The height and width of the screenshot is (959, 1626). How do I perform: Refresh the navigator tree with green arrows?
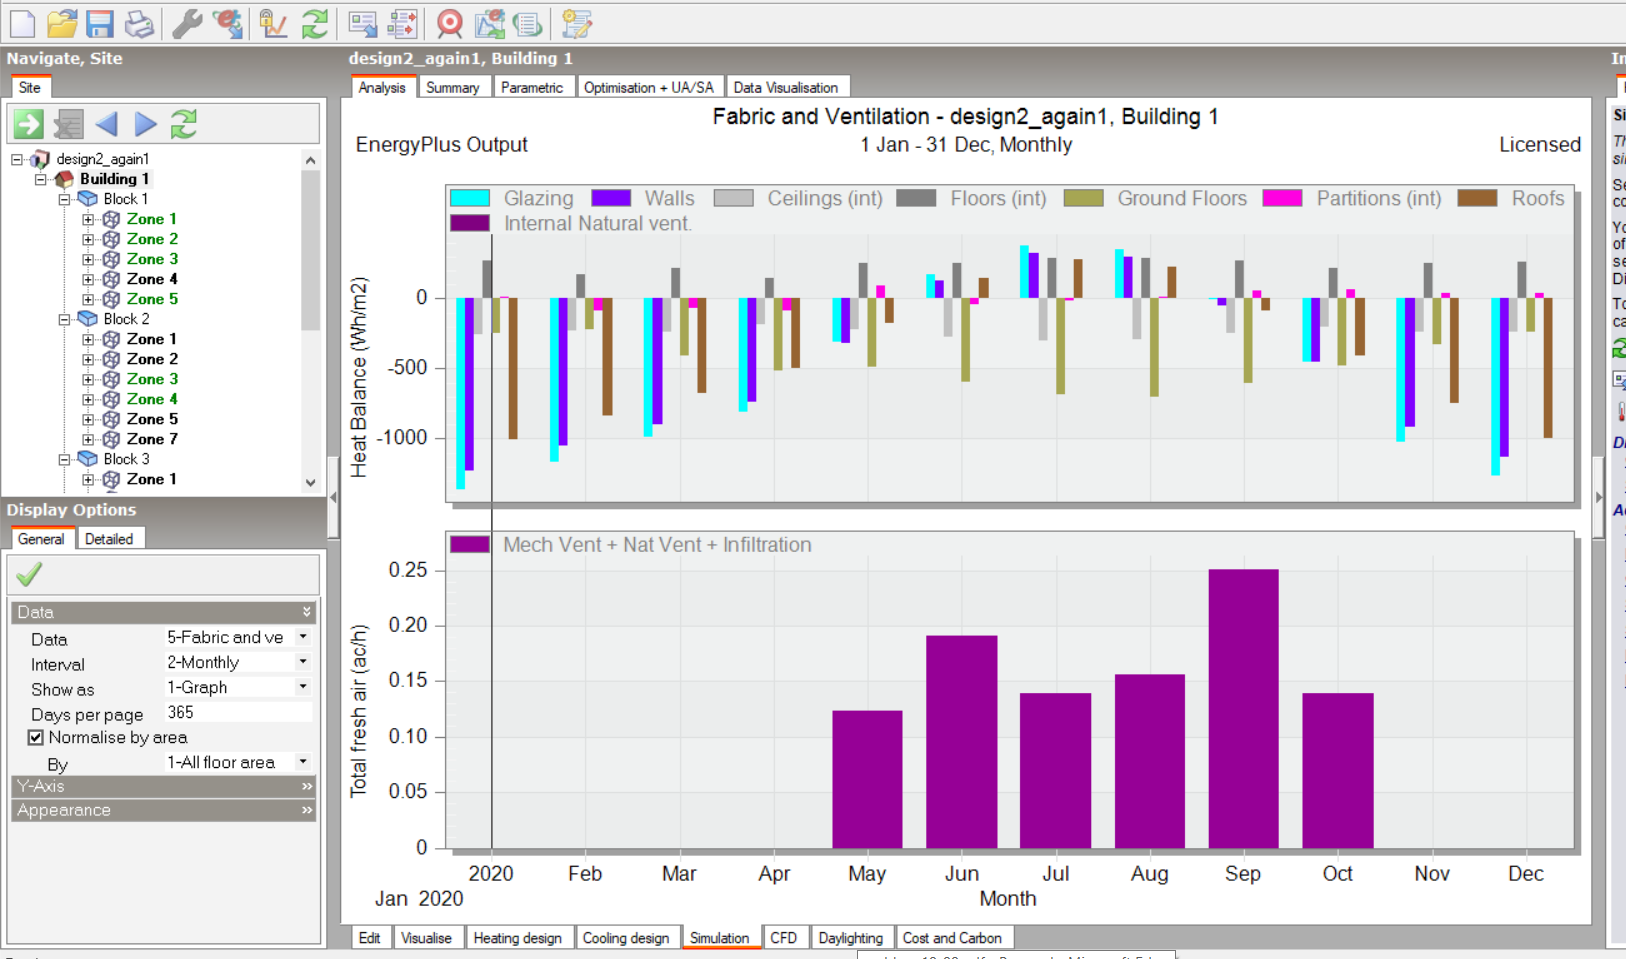click(x=184, y=124)
